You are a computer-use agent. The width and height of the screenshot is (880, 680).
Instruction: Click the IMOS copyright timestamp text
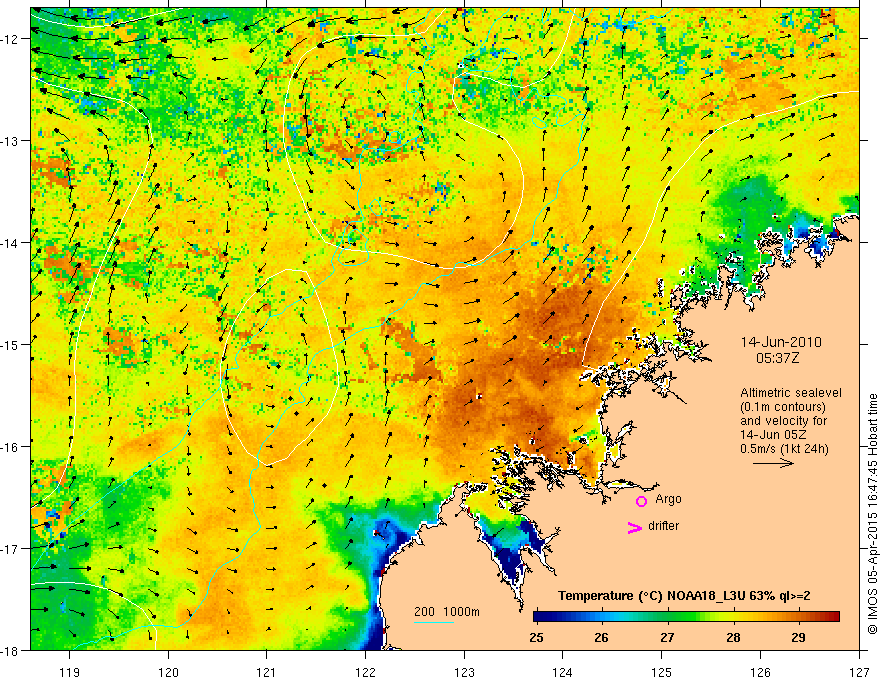coord(872,513)
